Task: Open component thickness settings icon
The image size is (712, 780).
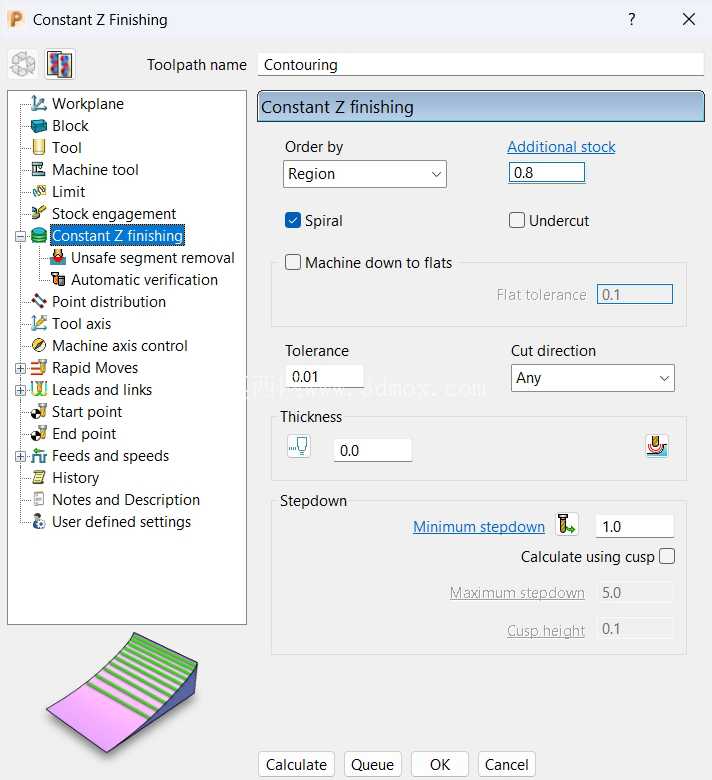Action: pos(656,446)
